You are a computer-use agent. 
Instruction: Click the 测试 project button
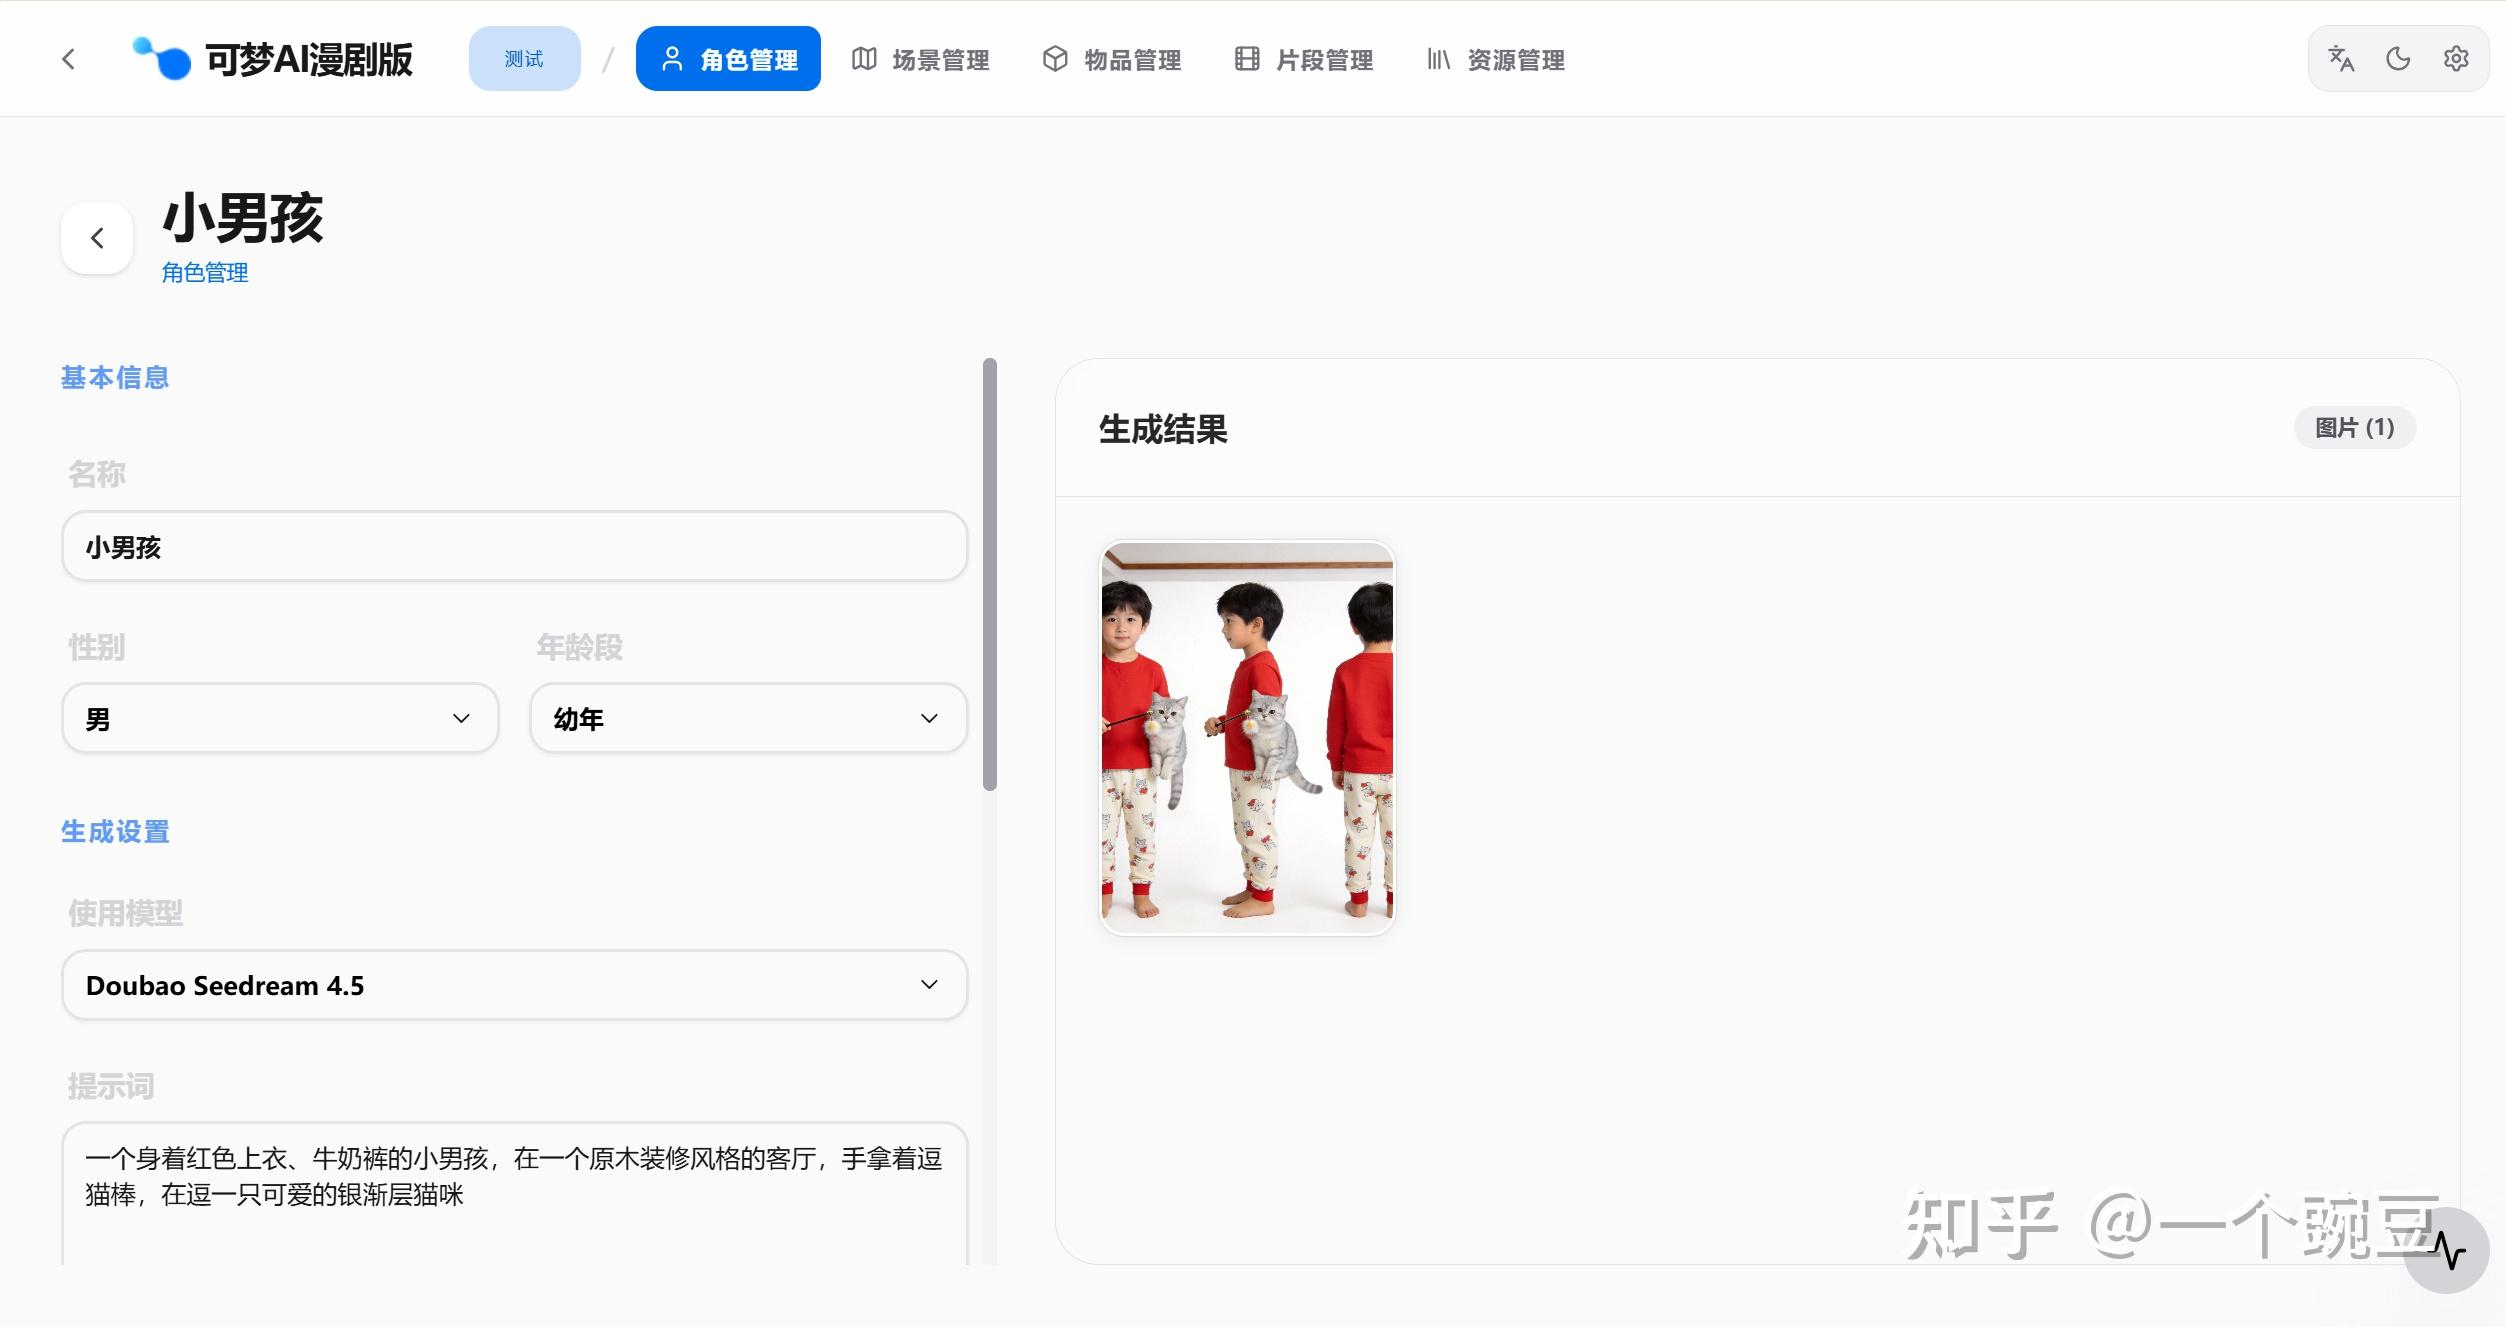click(525, 59)
